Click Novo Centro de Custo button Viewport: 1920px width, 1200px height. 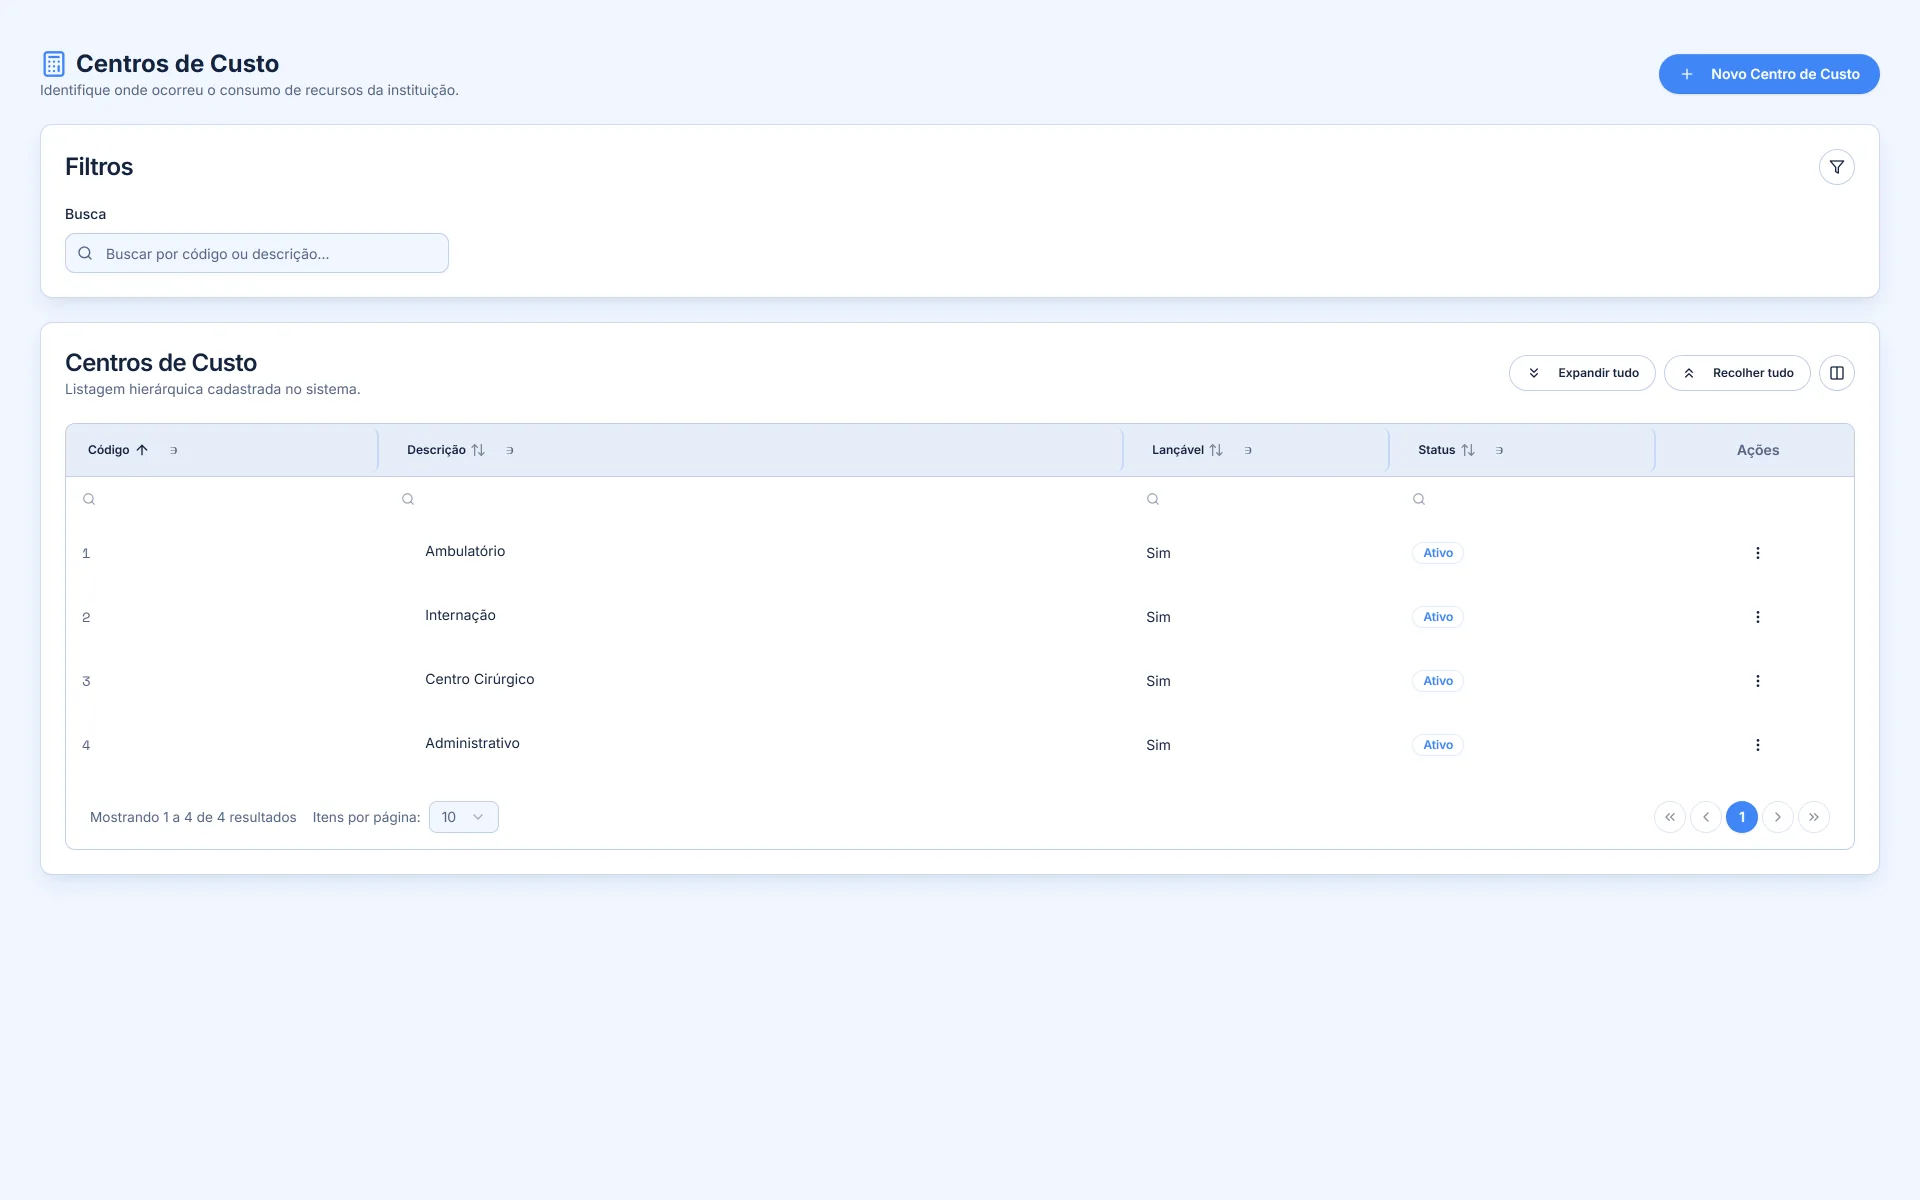[x=1769, y=74]
